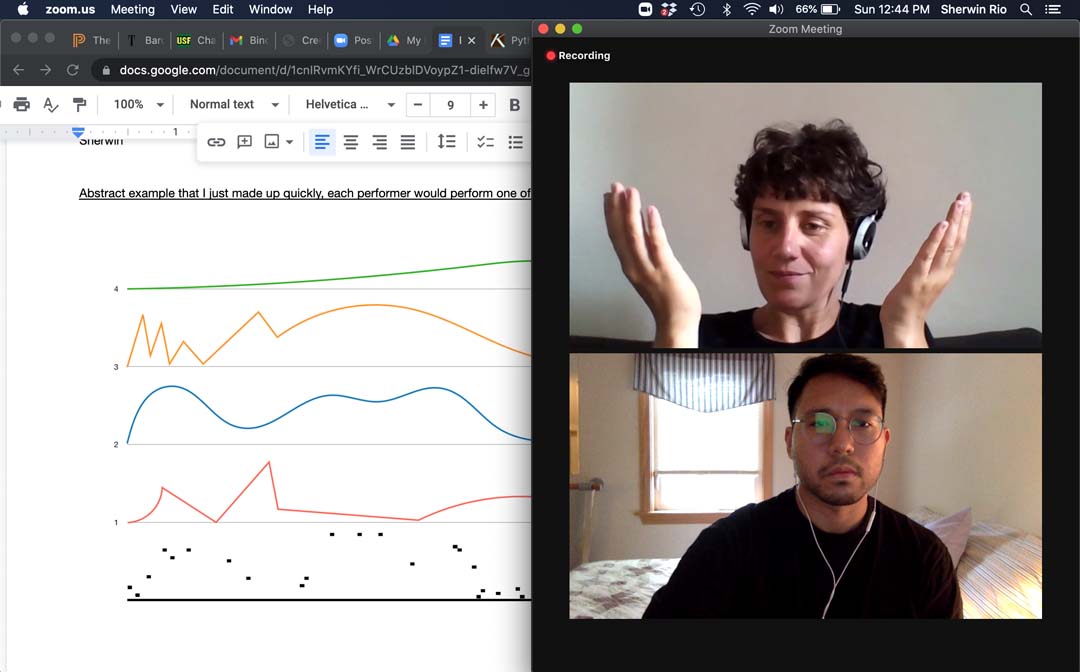
Task: Go back in Chrome browser
Action: 19,70
